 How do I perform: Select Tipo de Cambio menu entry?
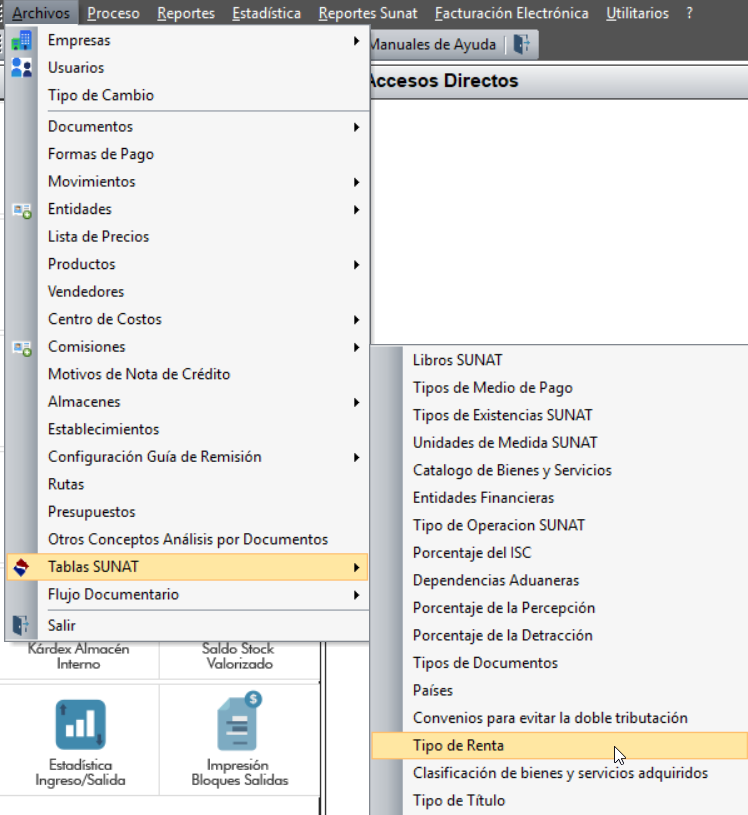(x=187, y=95)
